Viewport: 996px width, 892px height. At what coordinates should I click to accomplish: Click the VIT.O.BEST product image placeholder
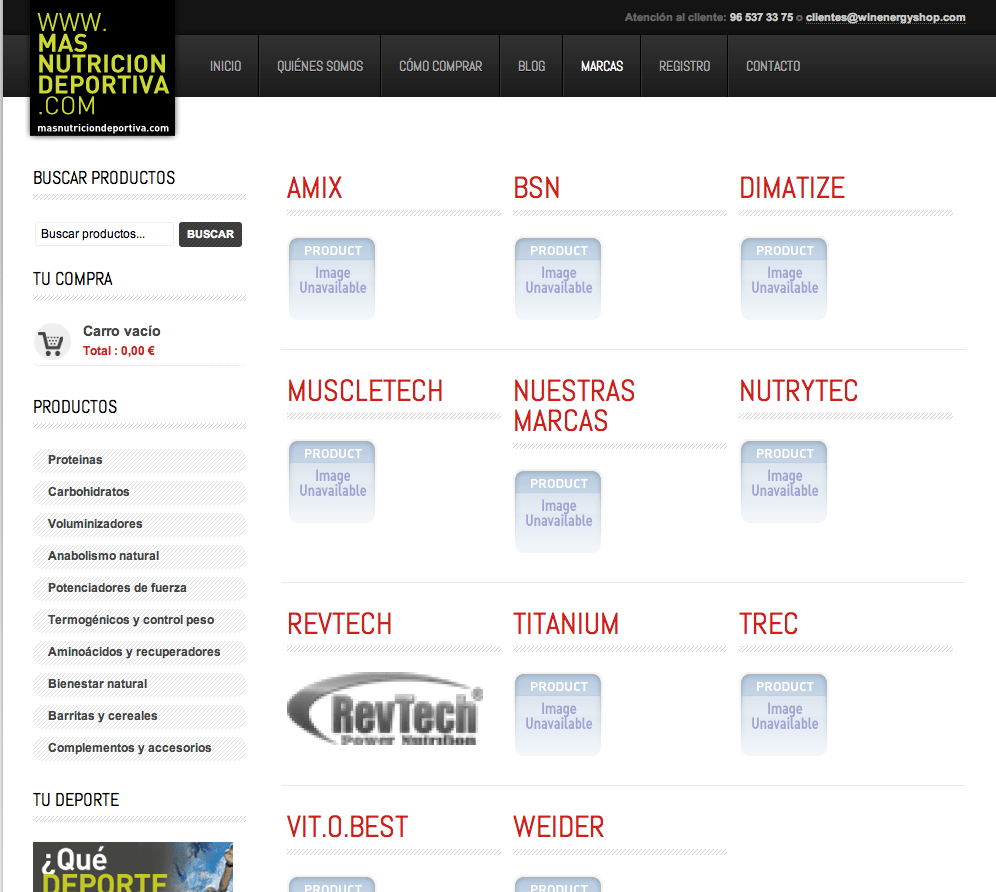tap(332, 884)
